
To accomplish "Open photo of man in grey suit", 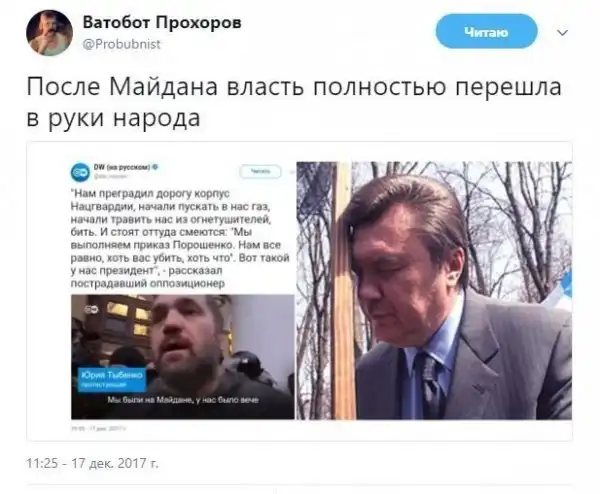I will 434,290.
